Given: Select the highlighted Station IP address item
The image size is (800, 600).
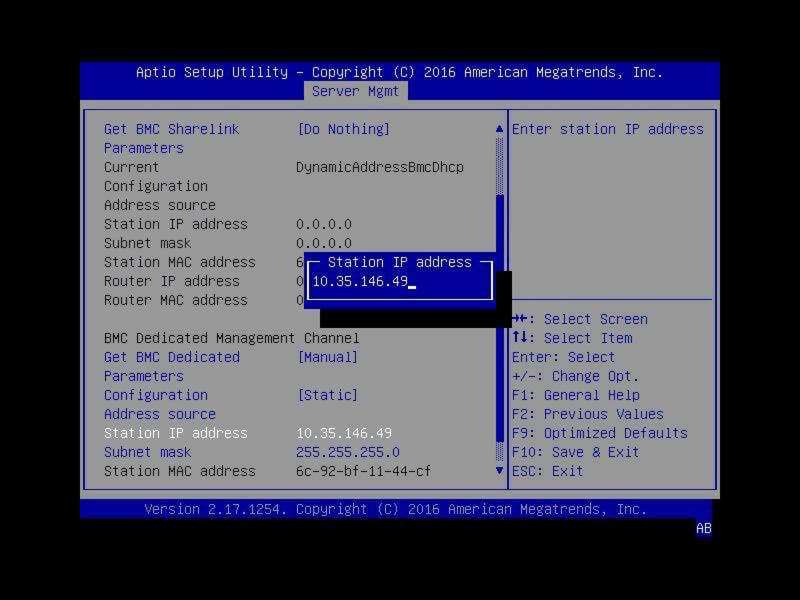Looking at the screenshot, I should coord(175,433).
